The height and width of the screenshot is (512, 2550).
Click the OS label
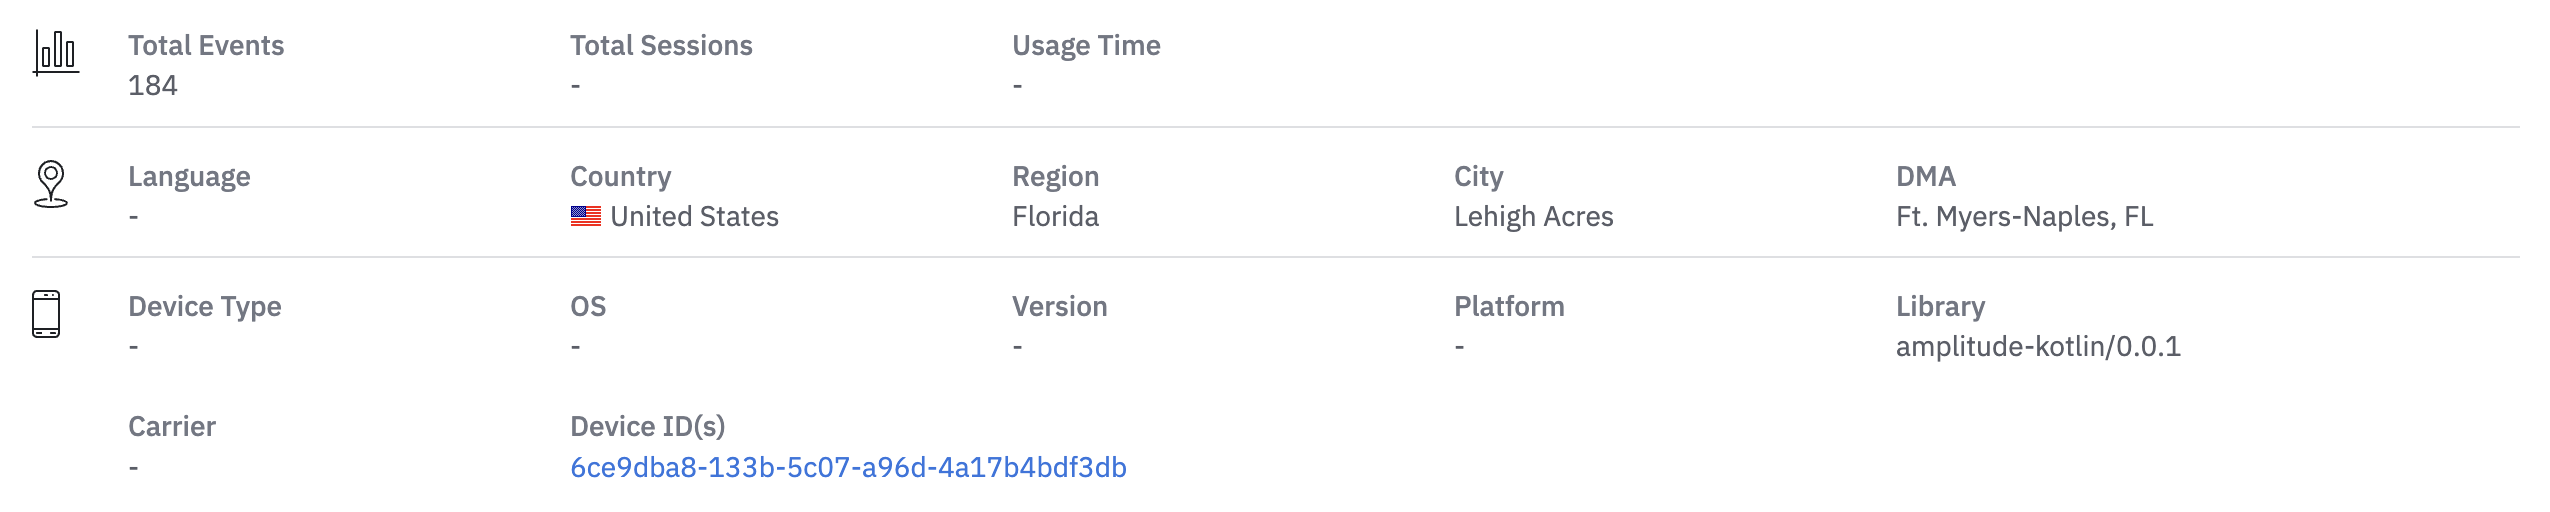(588, 307)
